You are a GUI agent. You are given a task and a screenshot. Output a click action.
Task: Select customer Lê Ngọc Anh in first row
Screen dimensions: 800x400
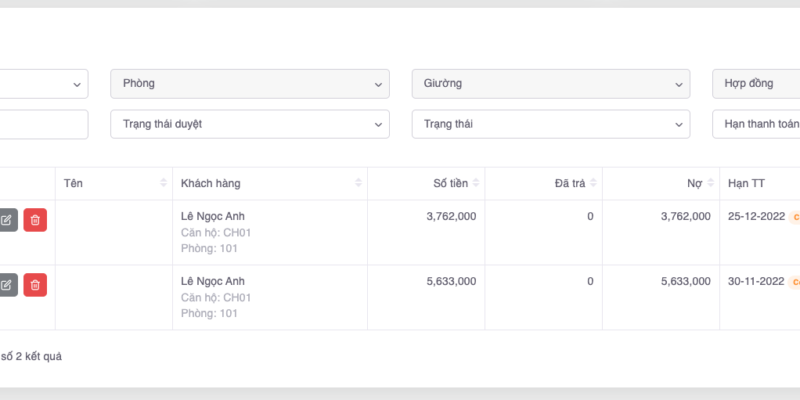pyautogui.click(x=212, y=216)
